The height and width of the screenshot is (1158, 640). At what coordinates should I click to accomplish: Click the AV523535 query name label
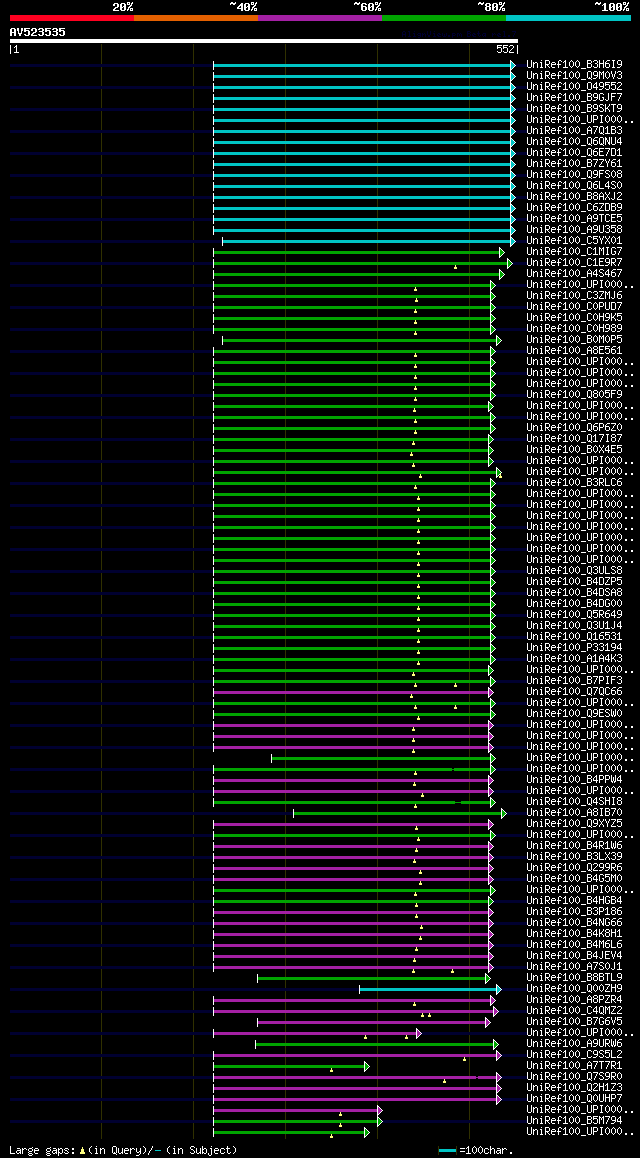point(38,32)
